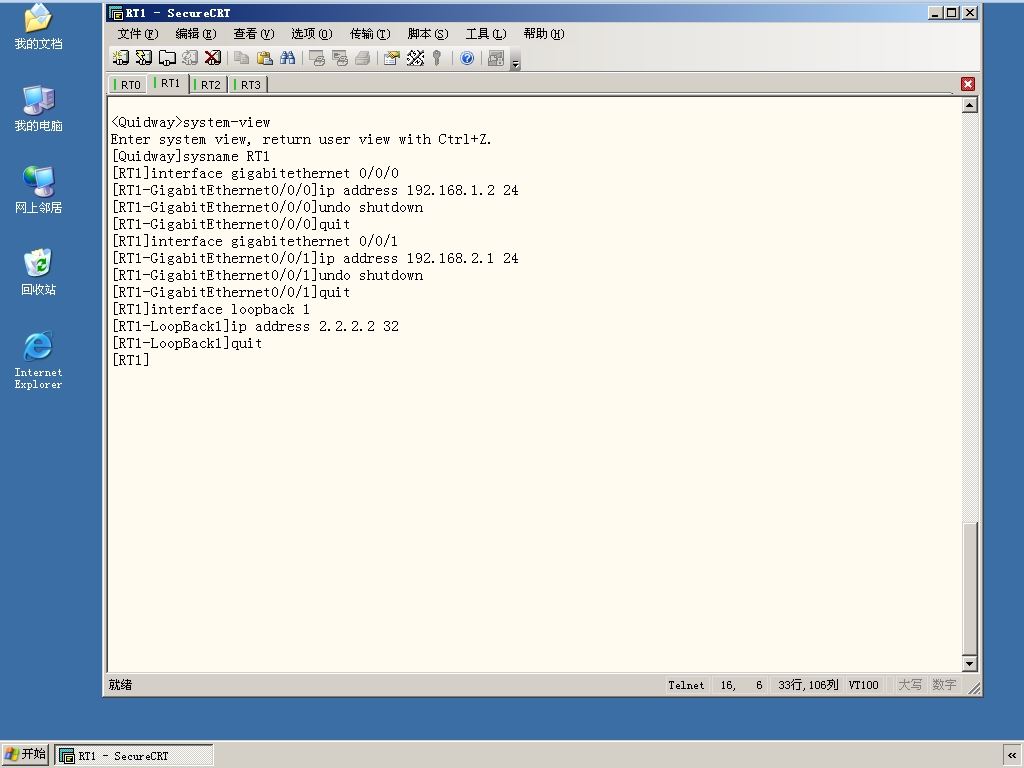The width and height of the screenshot is (1024, 768).
Task: Click the Quick Connect lightning icon
Action: (x=144, y=58)
